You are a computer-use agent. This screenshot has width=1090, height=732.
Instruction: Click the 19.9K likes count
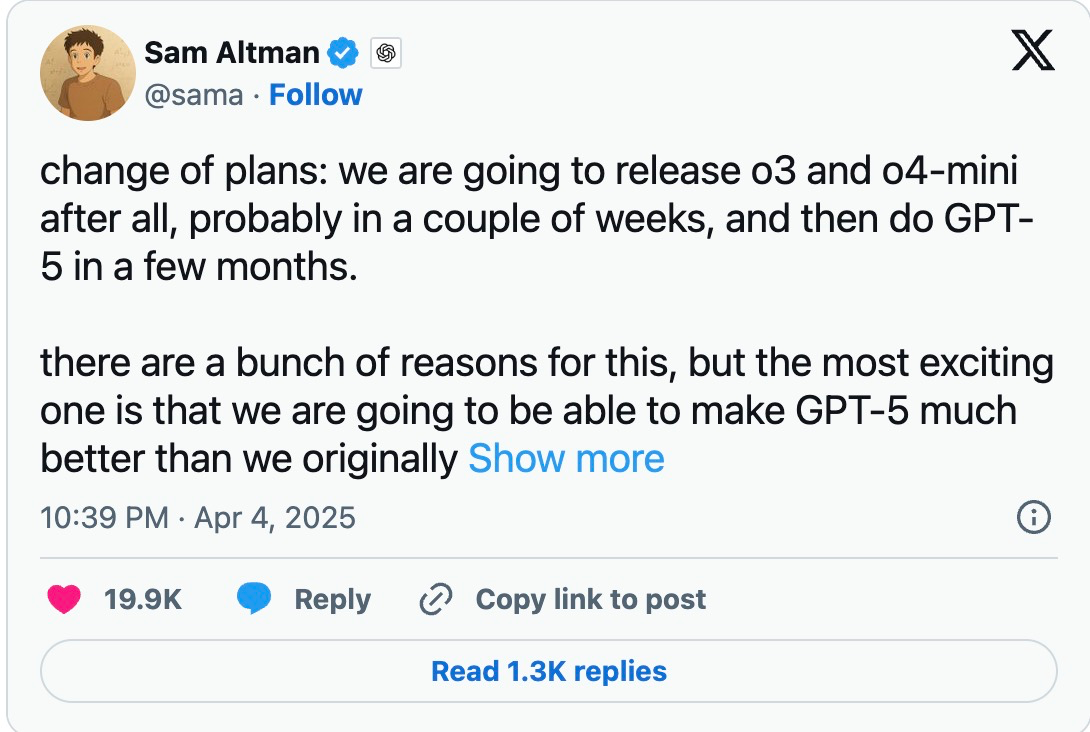coord(143,599)
